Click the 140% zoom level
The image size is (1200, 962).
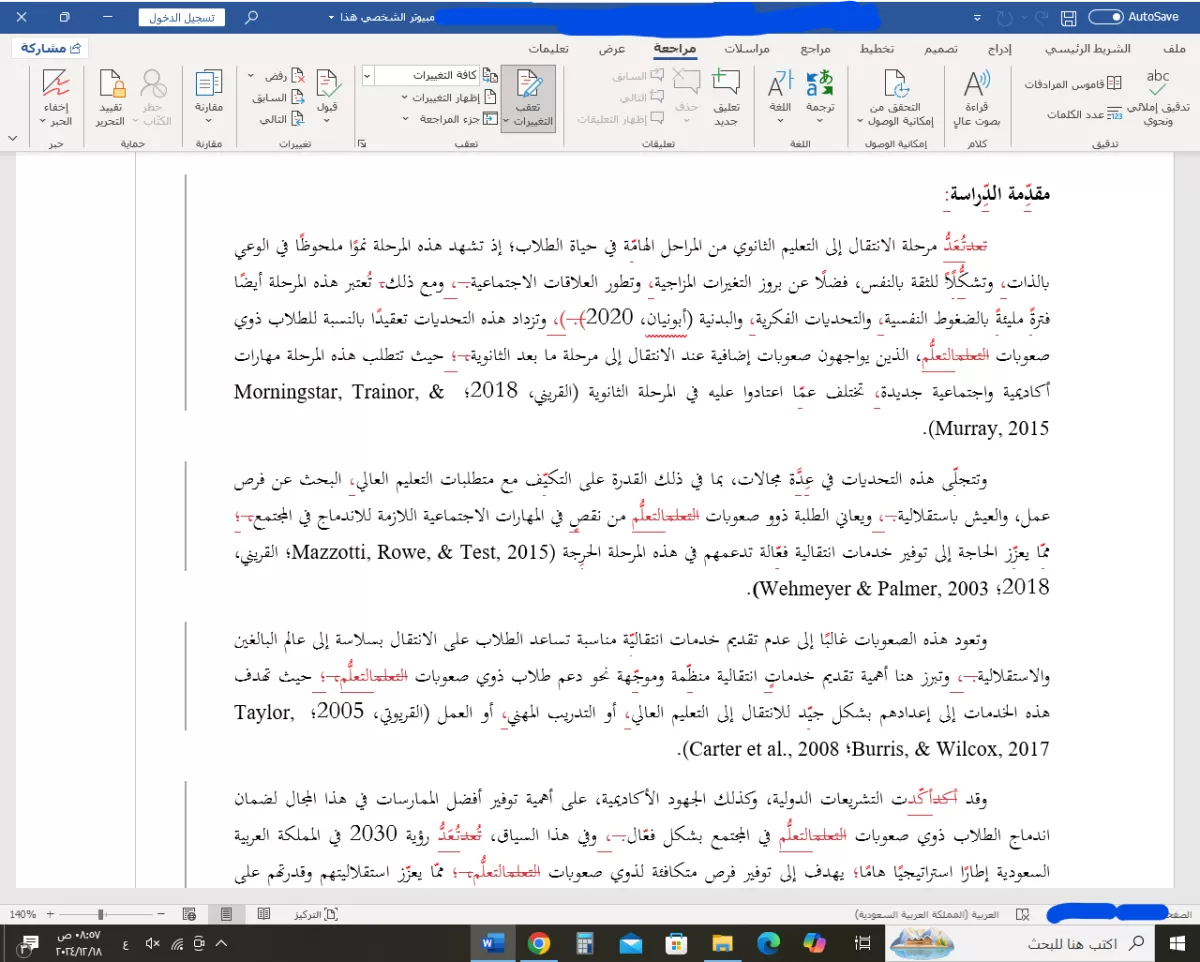point(21,914)
